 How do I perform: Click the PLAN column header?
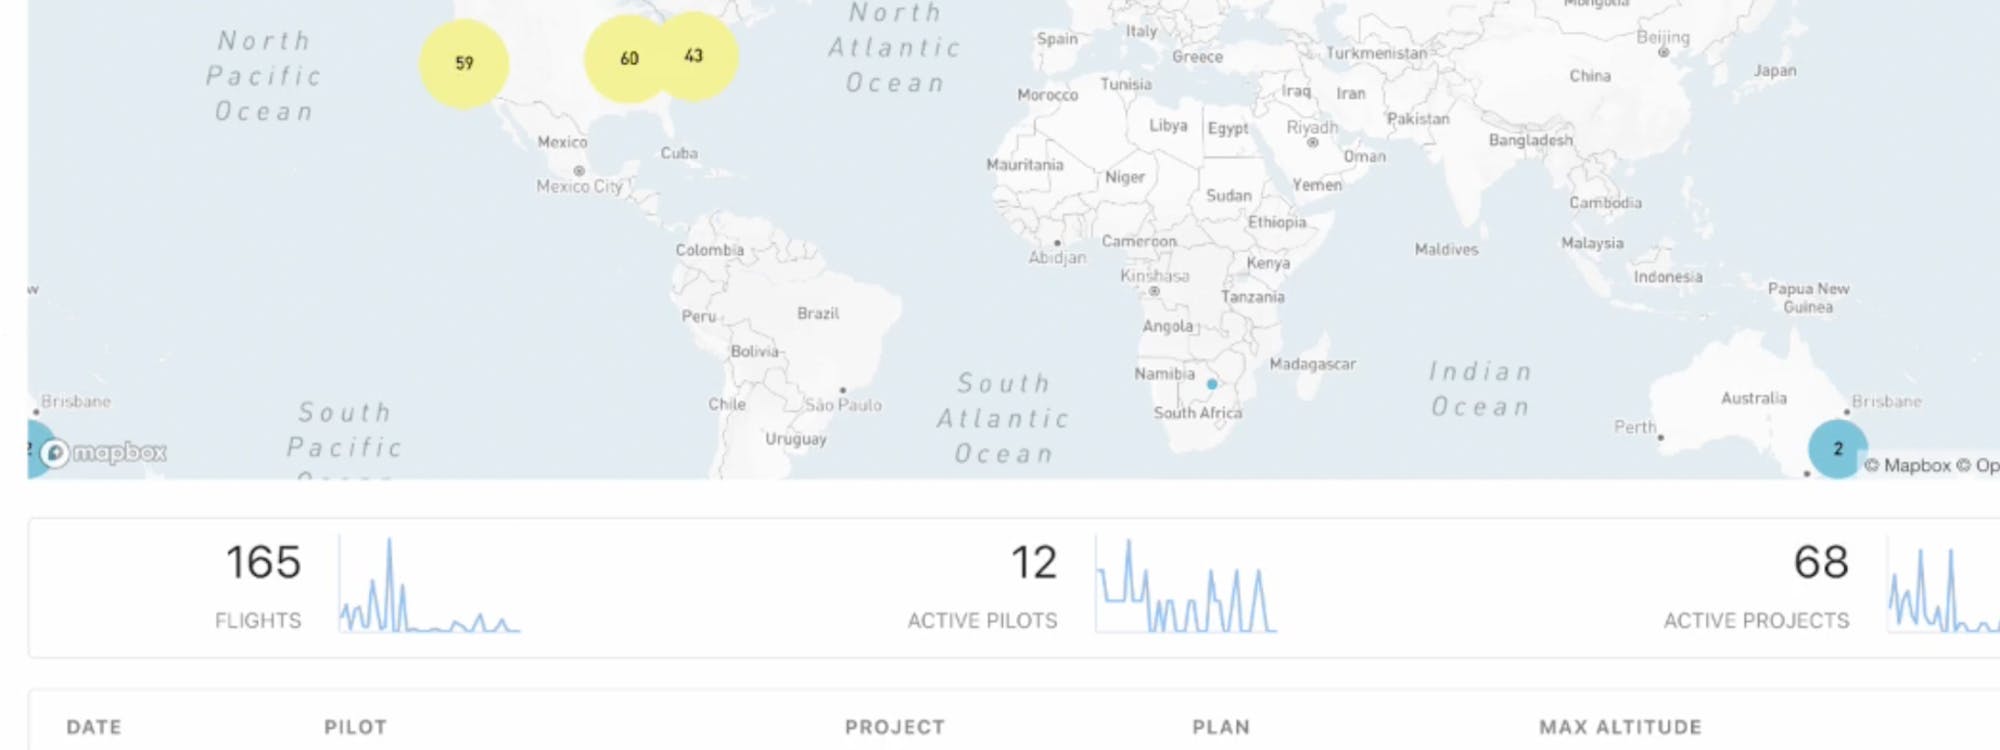[x=1220, y=727]
